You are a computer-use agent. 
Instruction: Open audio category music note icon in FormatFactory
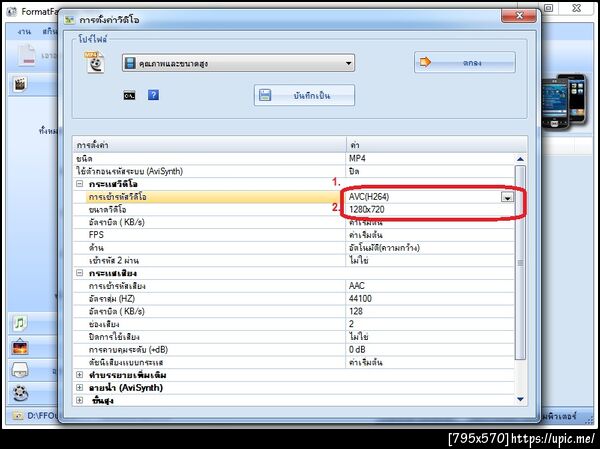20,323
